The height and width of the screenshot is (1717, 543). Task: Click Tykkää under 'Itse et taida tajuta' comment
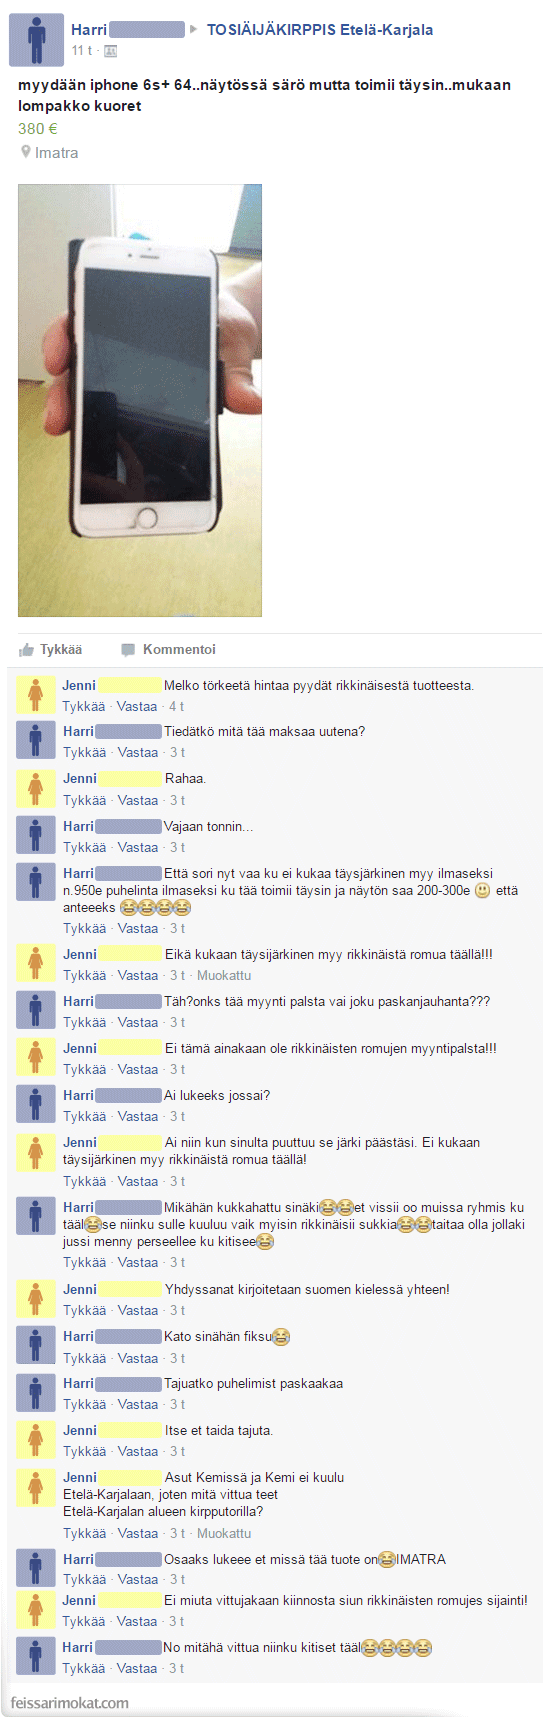(x=84, y=1451)
